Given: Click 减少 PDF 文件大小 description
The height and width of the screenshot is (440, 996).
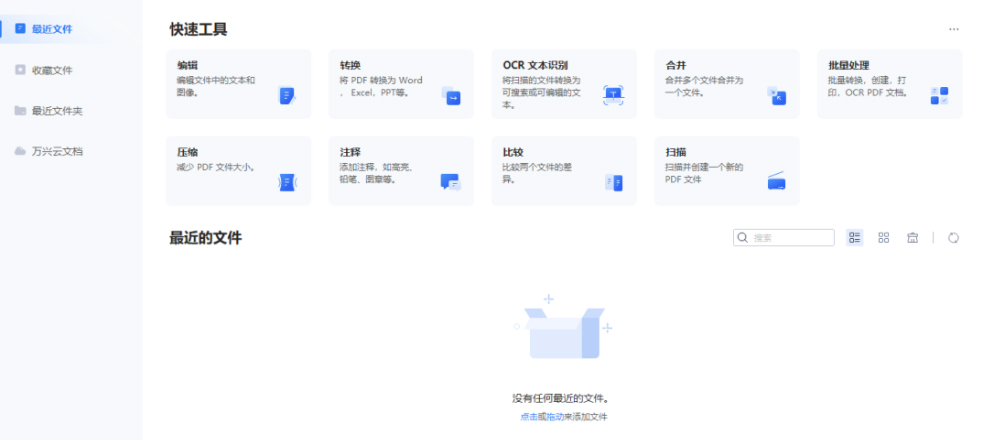Looking at the screenshot, I should 216,168.
